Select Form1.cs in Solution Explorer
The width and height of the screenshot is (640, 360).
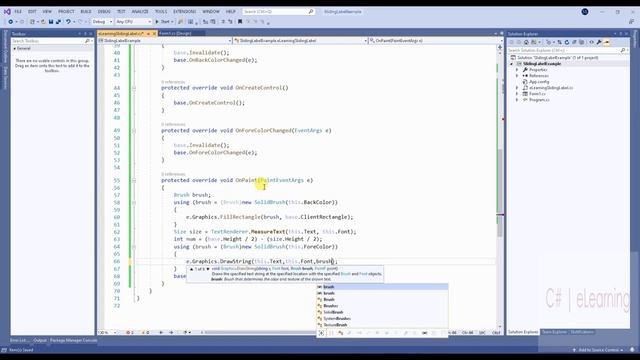tap(537, 94)
